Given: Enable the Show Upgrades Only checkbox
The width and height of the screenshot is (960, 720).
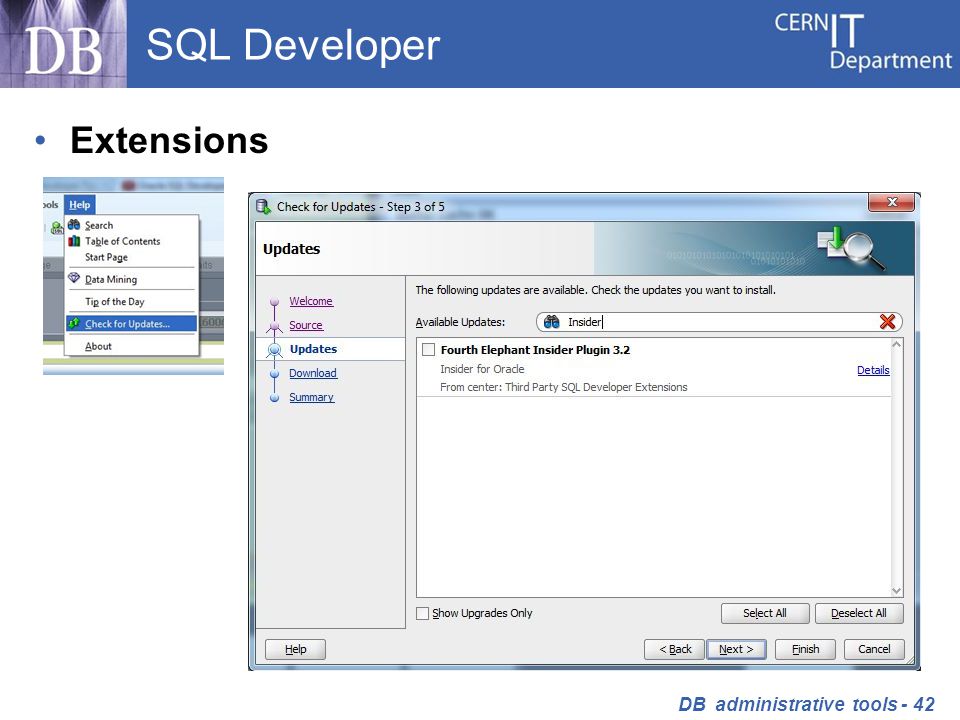Looking at the screenshot, I should tap(422, 613).
